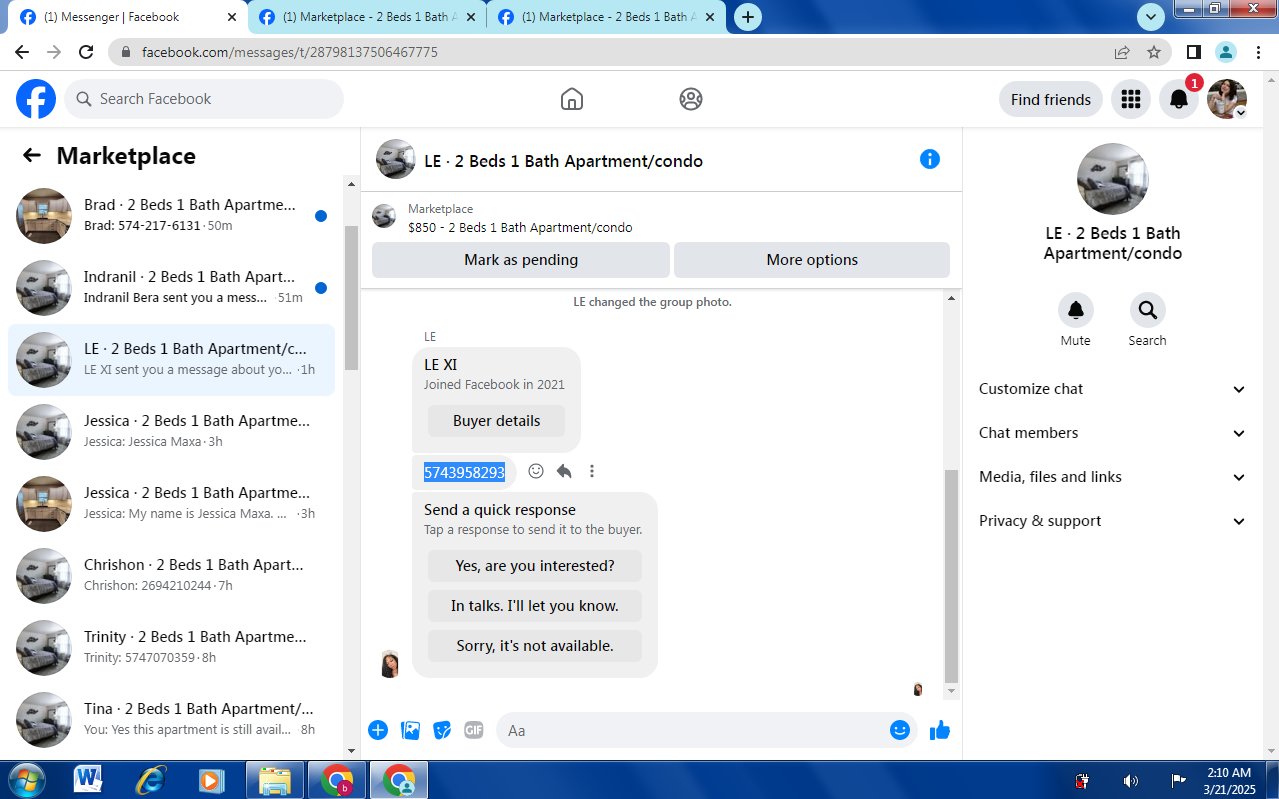Mute this conversation with the bell icon
This screenshot has width=1279, height=799.
[1076, 310]
